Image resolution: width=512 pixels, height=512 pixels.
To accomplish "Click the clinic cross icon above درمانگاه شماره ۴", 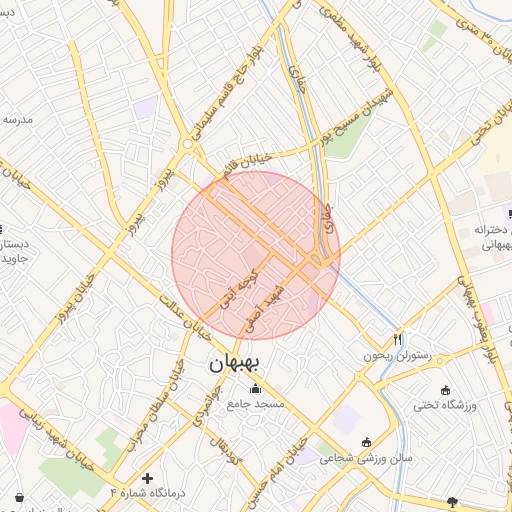I will click(147, 479).
